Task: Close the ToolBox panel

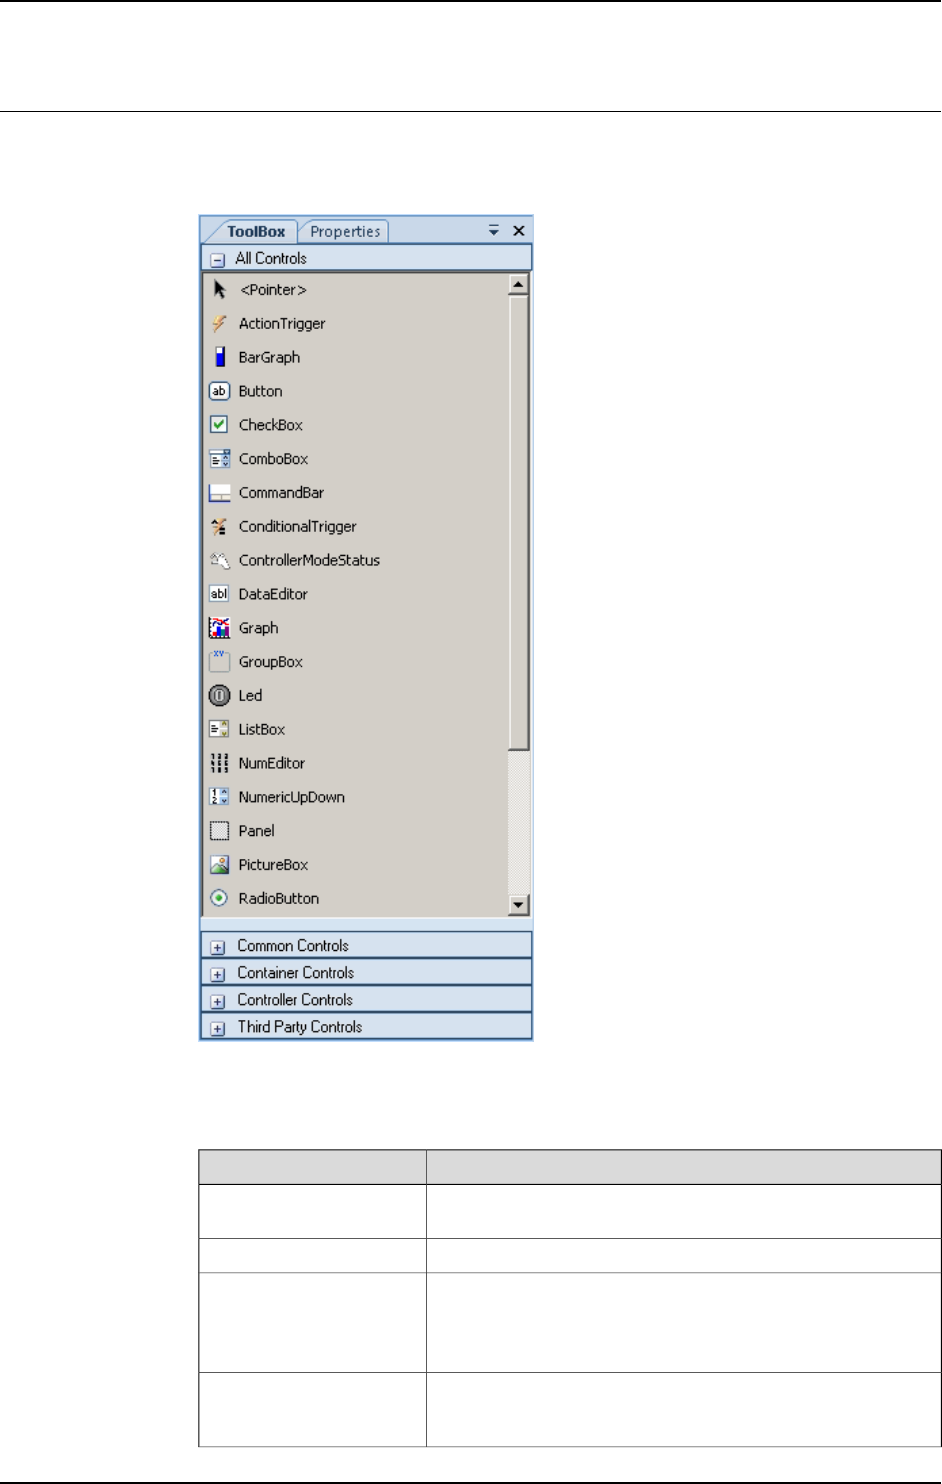Action: [x=519, y=231]
